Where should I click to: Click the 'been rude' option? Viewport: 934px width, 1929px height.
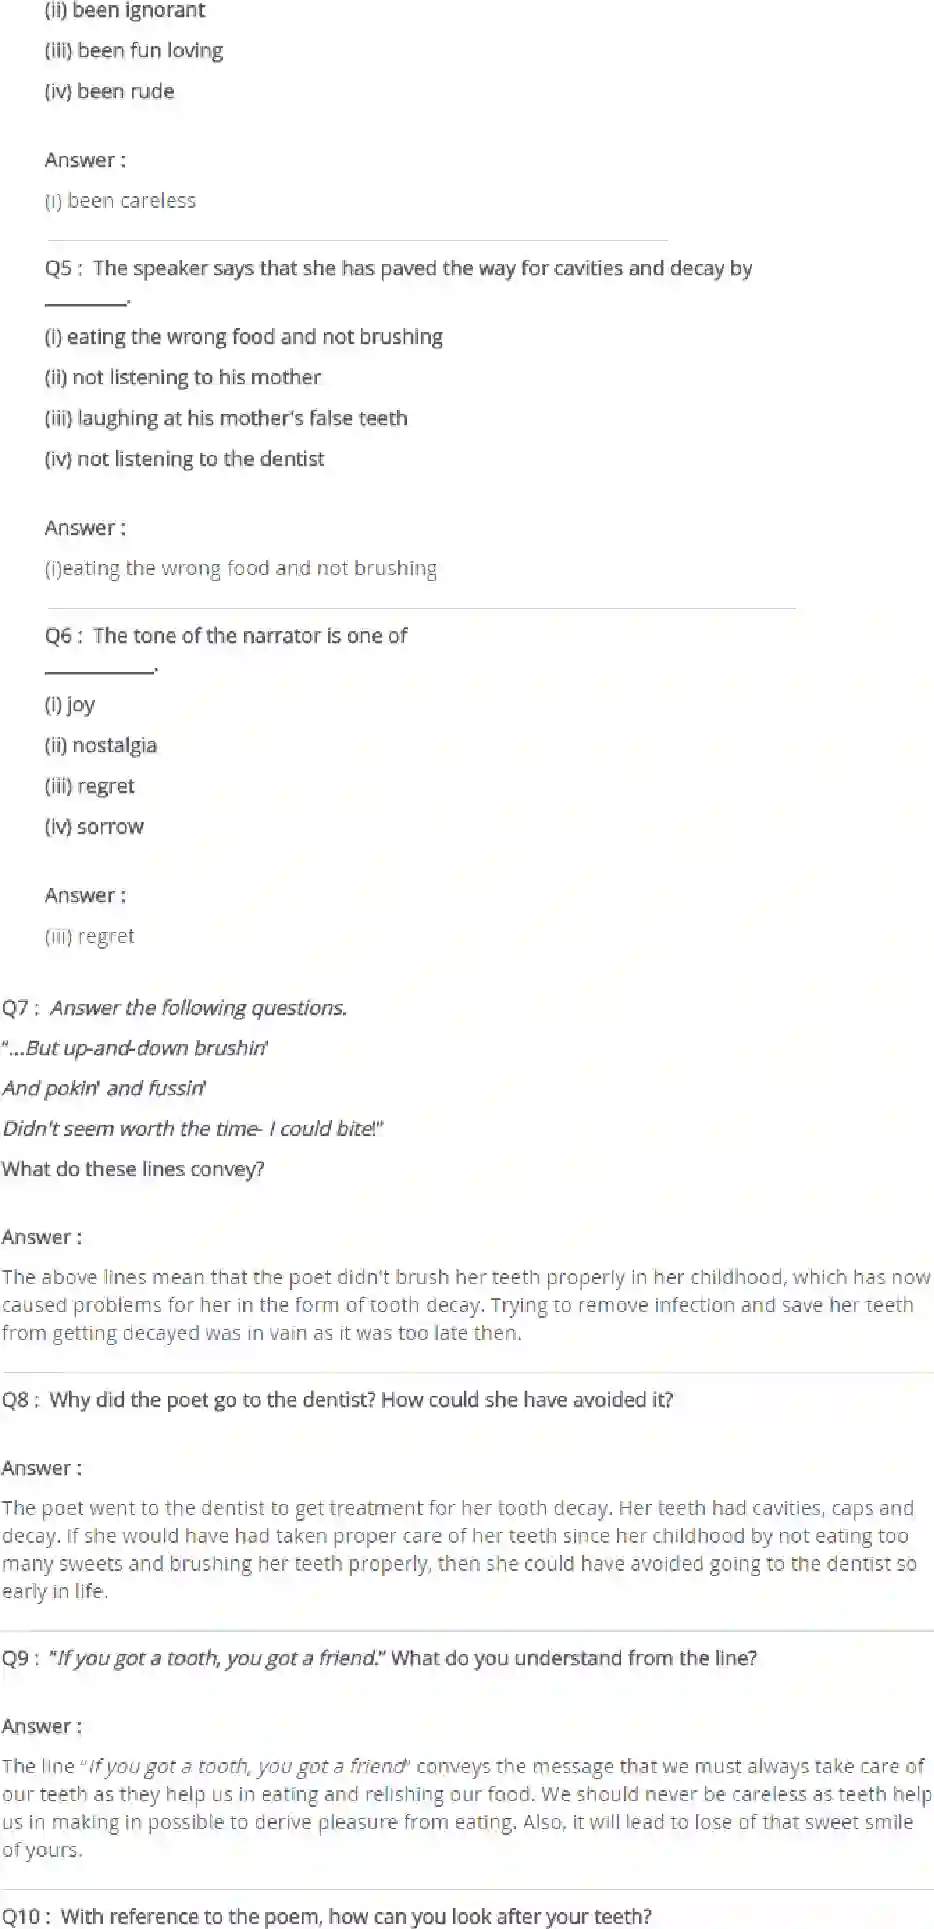[109, 92]
